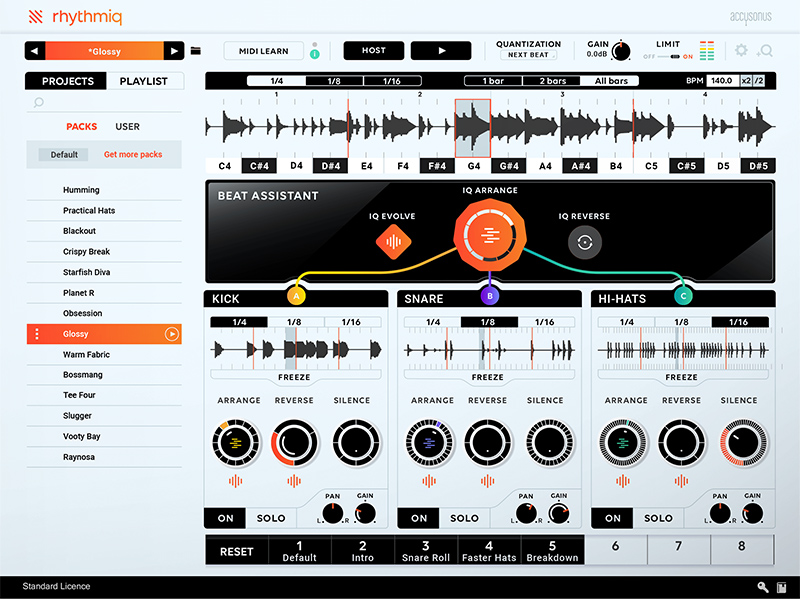Click the IQ Reverse circular icon
This screenshot has height=599, width=800.
click(585, 241)
